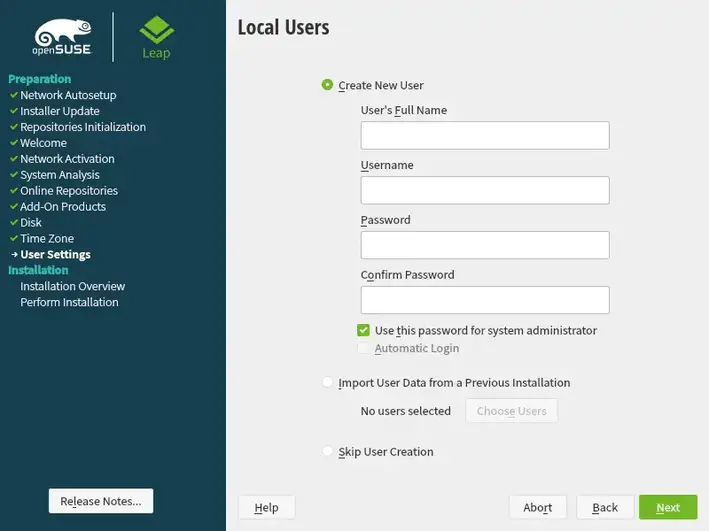Select Import User Data from a Previous Installation

click(x=327, y=382)
